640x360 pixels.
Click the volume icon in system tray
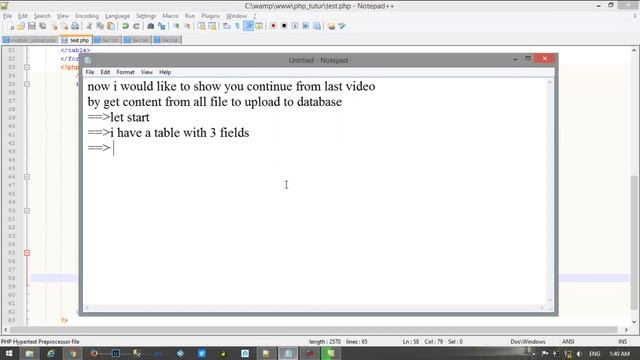[580, 354]
